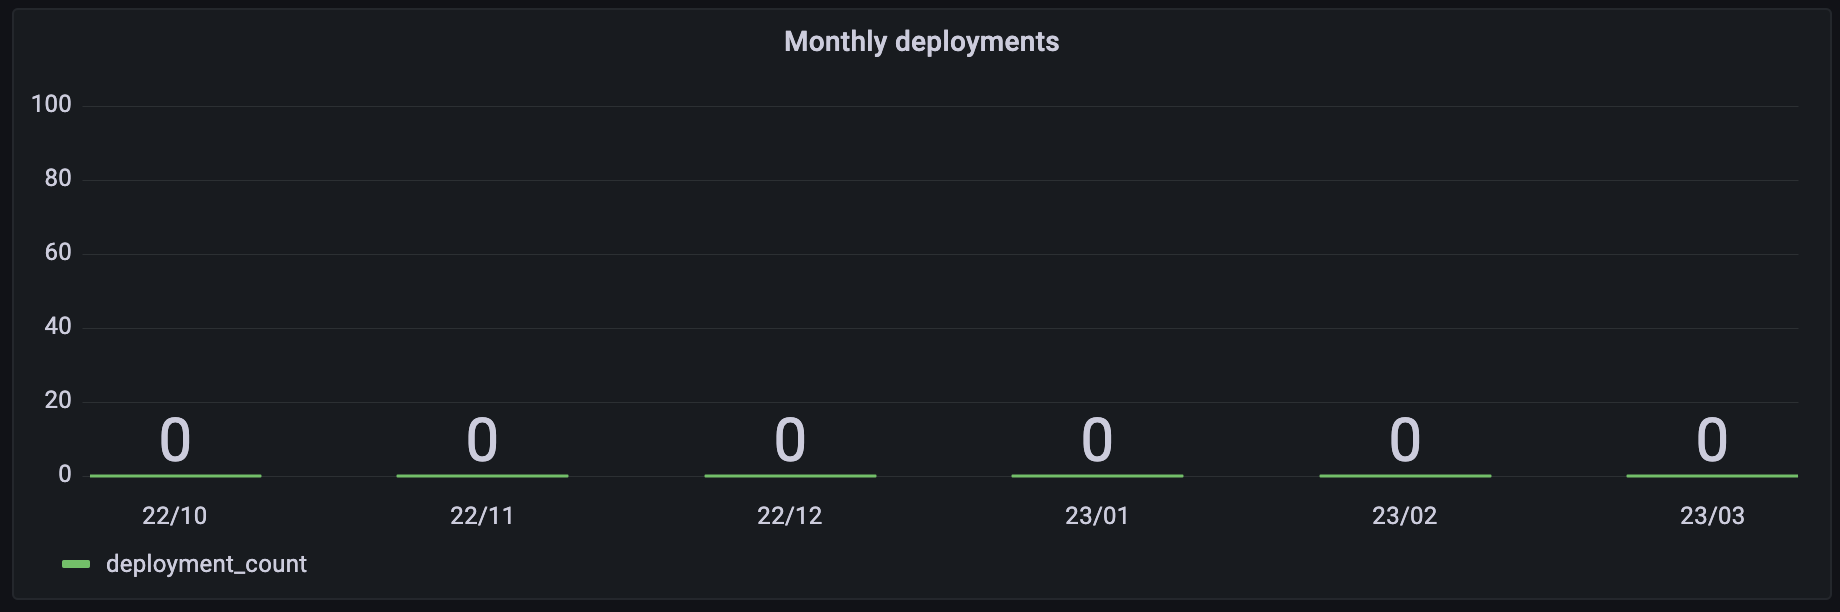
Task: Click the value 0 above 23/03
Action: click(x=1712, y=440)
